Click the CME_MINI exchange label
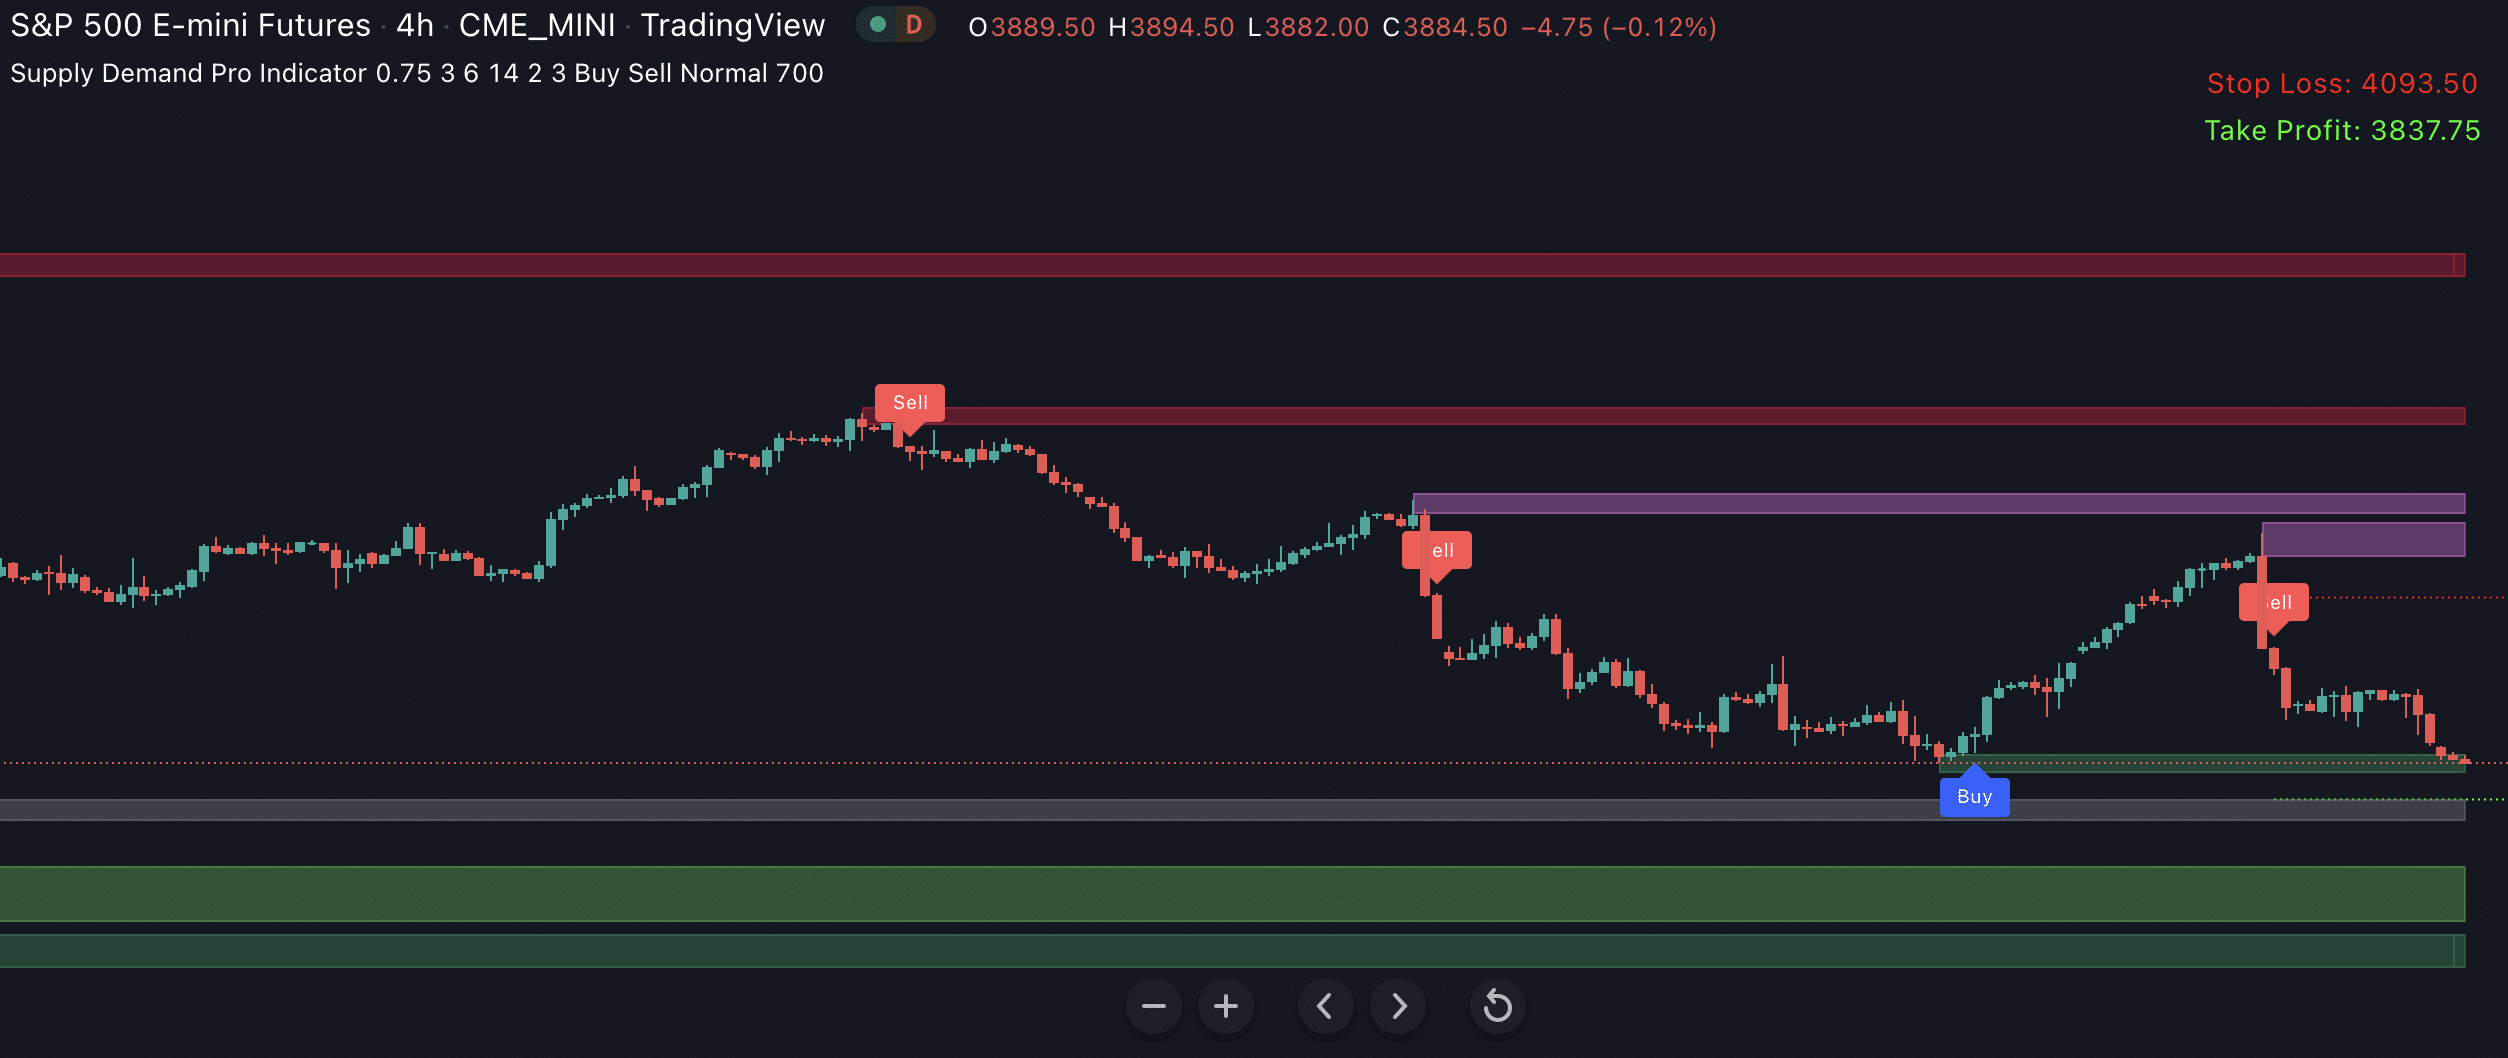Screen dimensions: 2508x1058 click(537, 25)
